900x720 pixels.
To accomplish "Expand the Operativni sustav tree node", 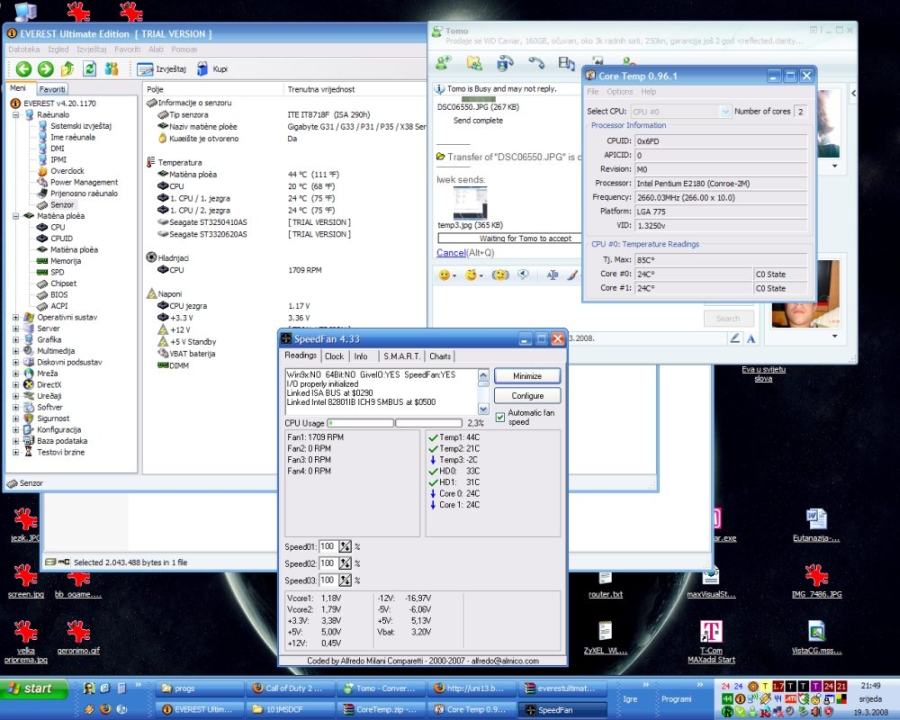I will click(x=17, y=317).
